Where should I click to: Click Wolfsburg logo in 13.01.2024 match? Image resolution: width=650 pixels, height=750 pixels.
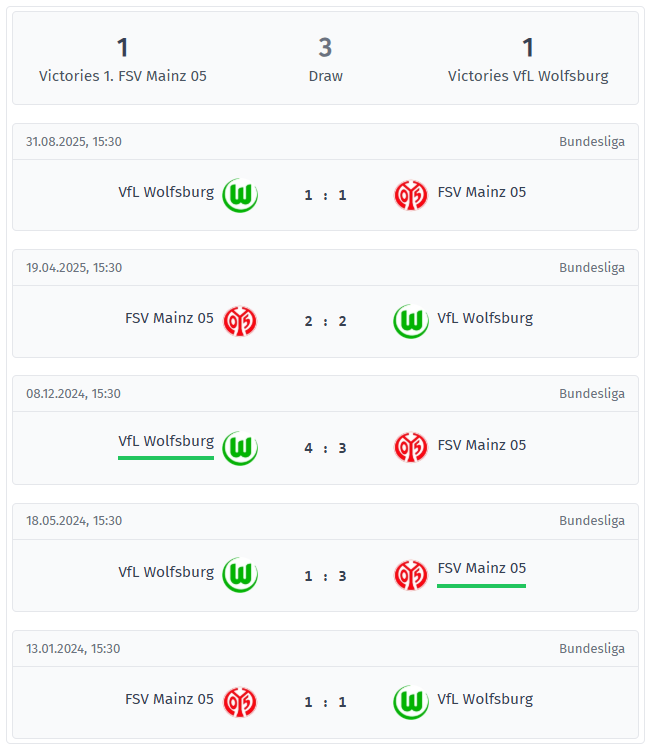(x=410, y=702)
